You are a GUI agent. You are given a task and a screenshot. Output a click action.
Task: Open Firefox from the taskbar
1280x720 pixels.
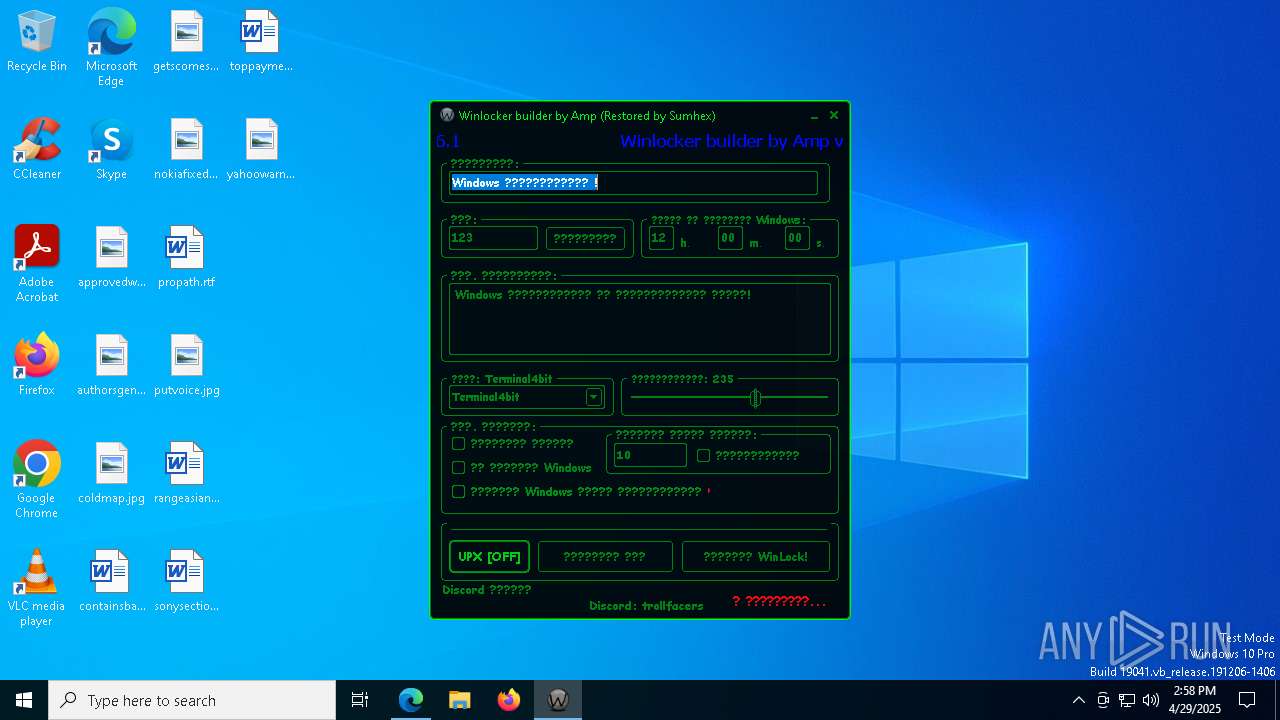tap(508, 700)
